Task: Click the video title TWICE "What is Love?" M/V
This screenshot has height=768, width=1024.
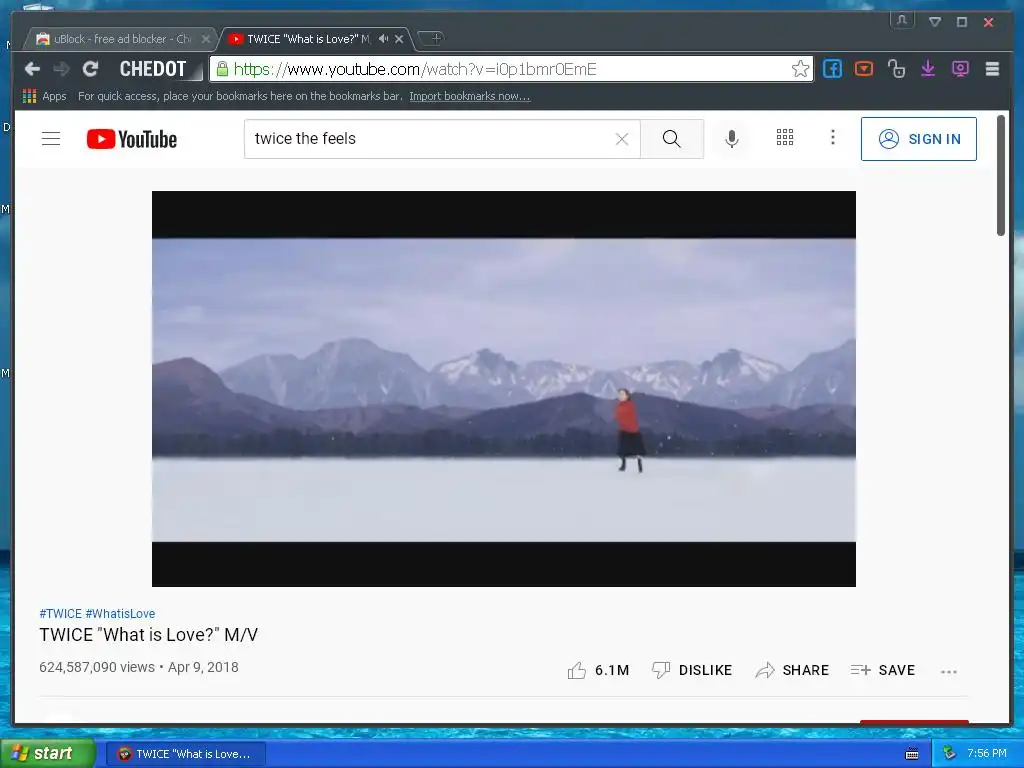Action: (x=149, y=635)
